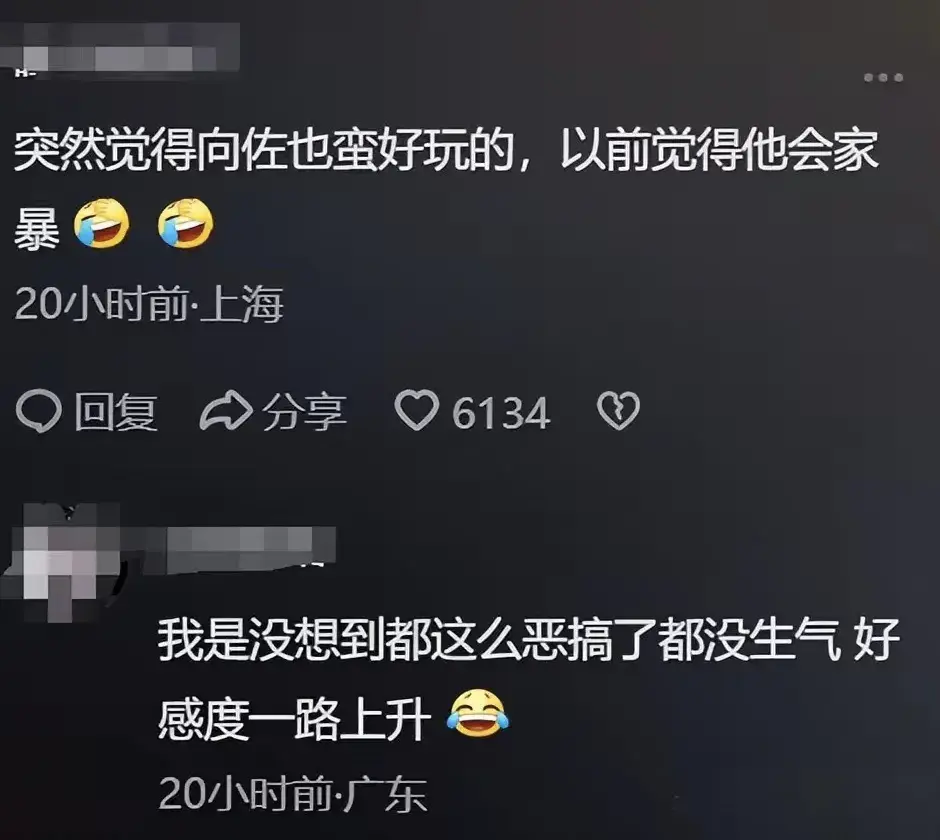This screenshot has width=940, height=840.
Task: Select the reply line starting 我是没想到
Action: coord(529,640)
